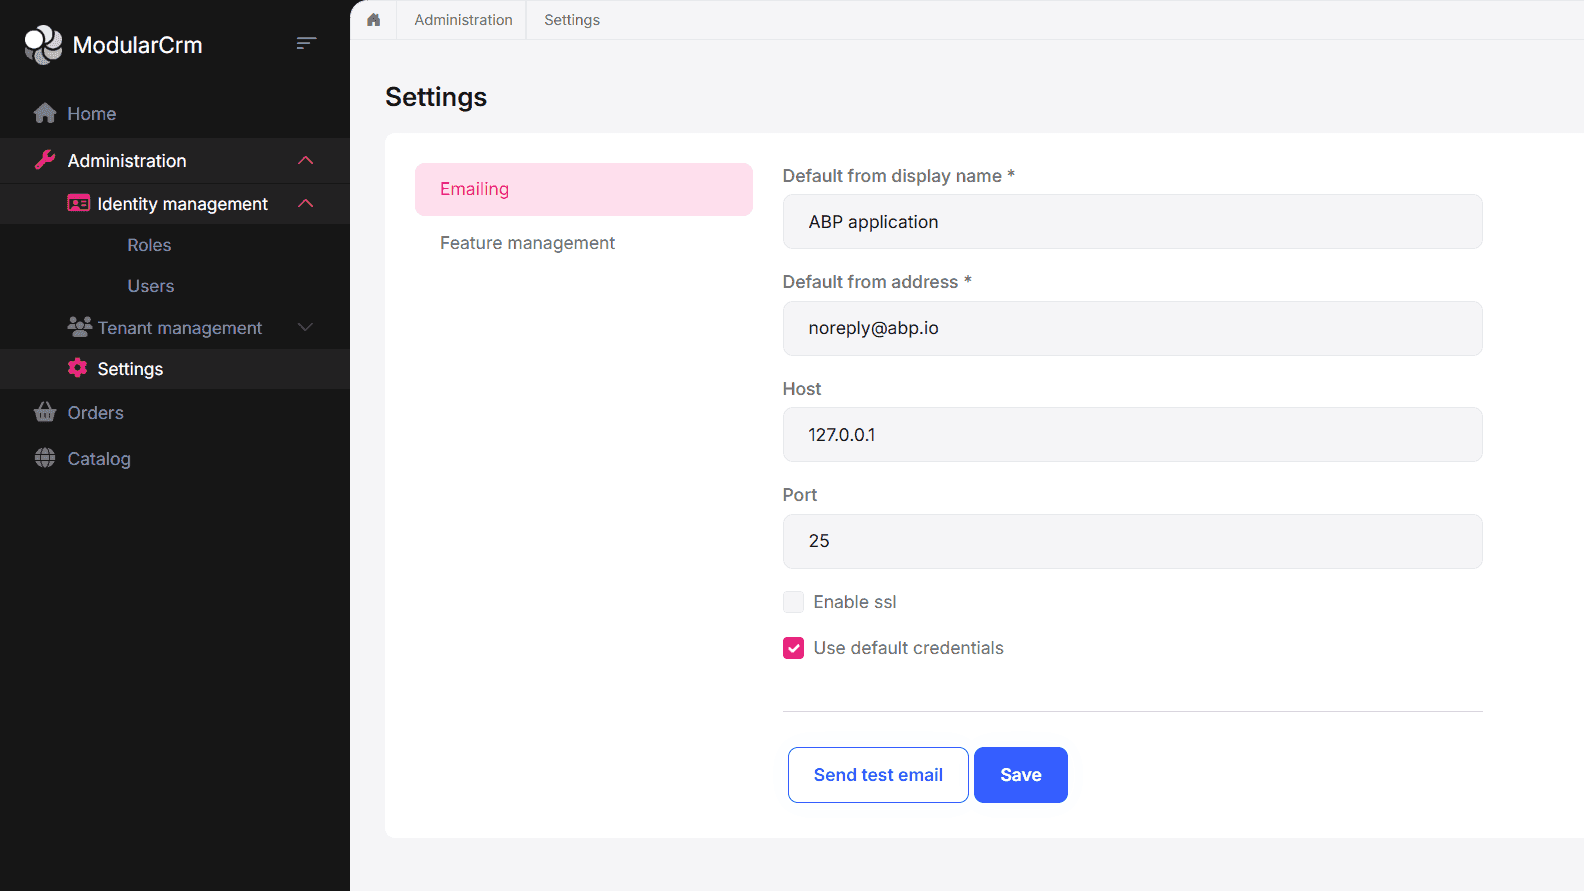The width and height of the screenshot is (1584, 891).
Task: Focus the Default from display name field
Action: (x=1132, y=222)
